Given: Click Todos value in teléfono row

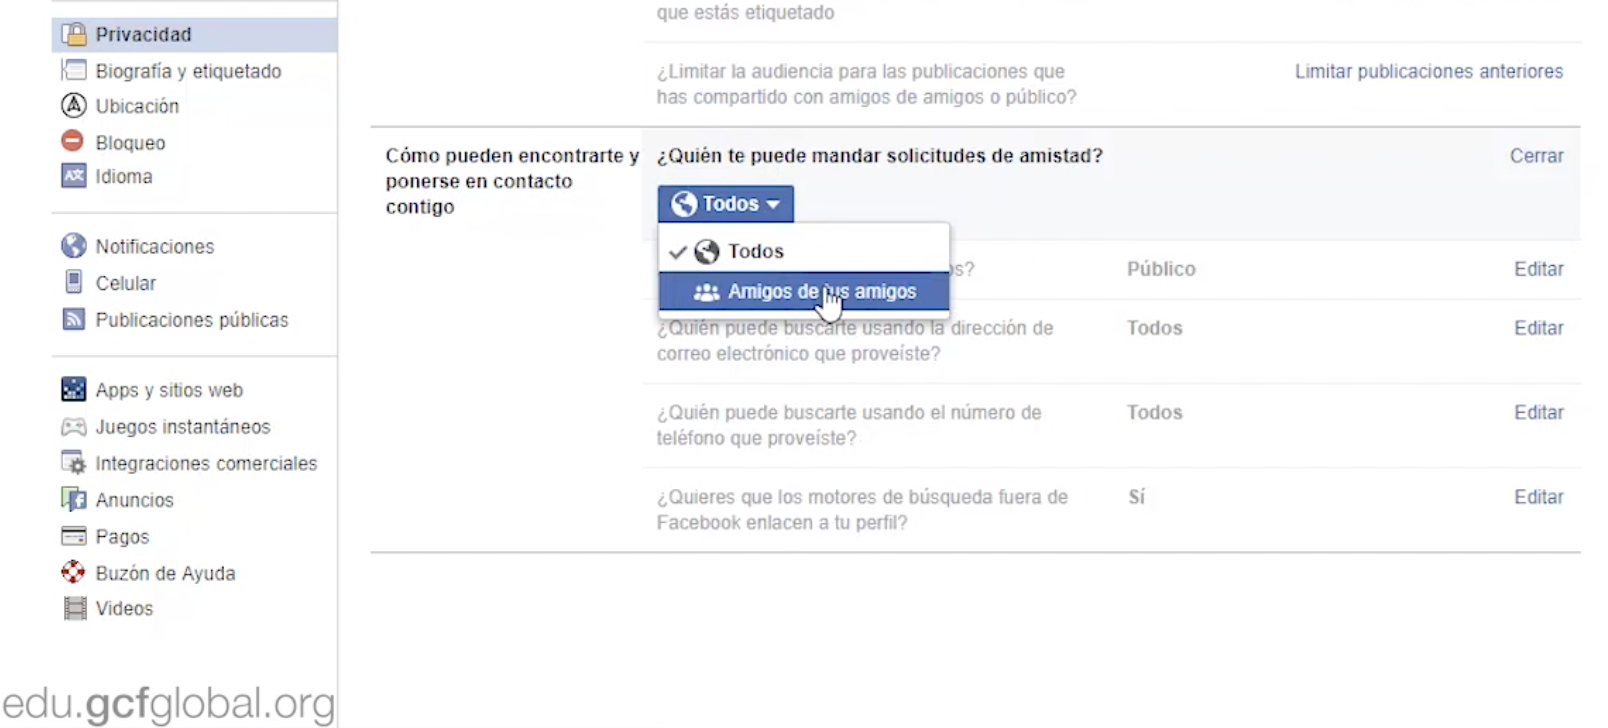Looking at the screenshot, I should coord(1155,412).
